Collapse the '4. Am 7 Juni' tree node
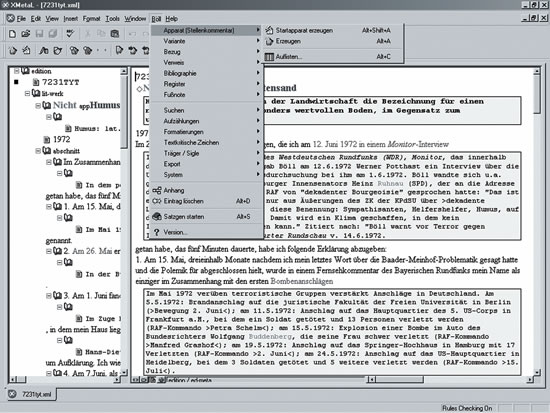550x413 pixels. (x=49, y=373)
